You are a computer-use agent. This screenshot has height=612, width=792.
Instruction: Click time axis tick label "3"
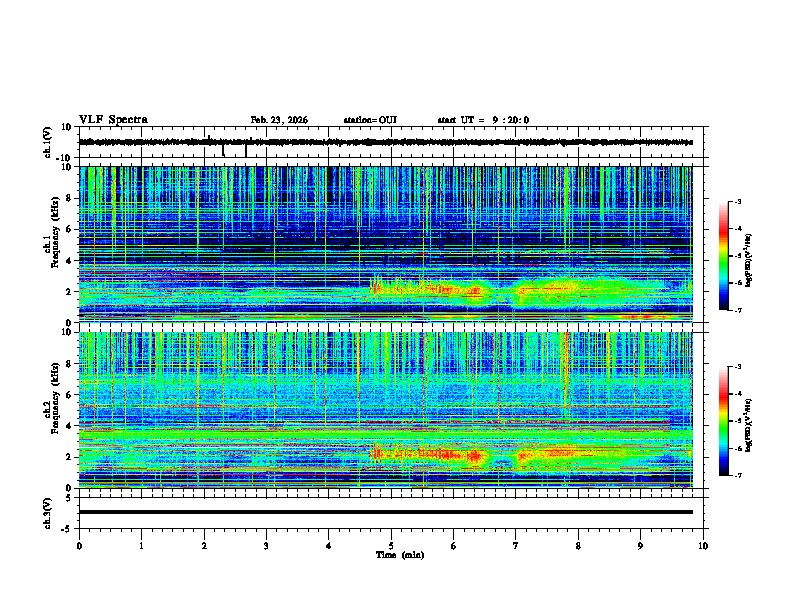click(266, 546)
